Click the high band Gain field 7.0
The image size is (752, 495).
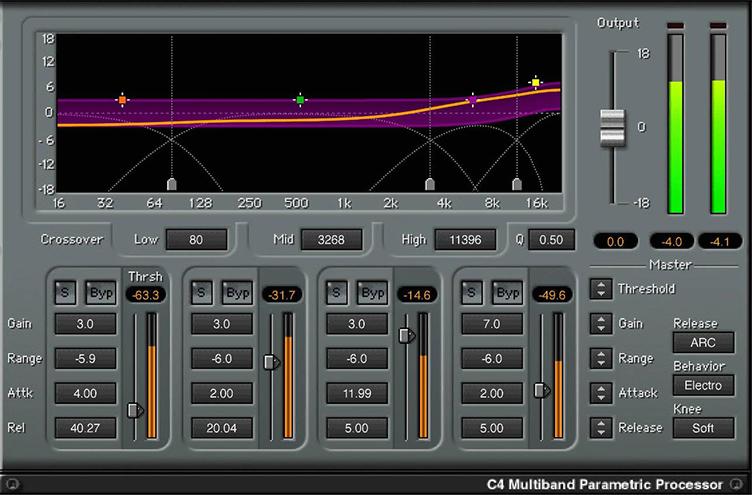492,324
